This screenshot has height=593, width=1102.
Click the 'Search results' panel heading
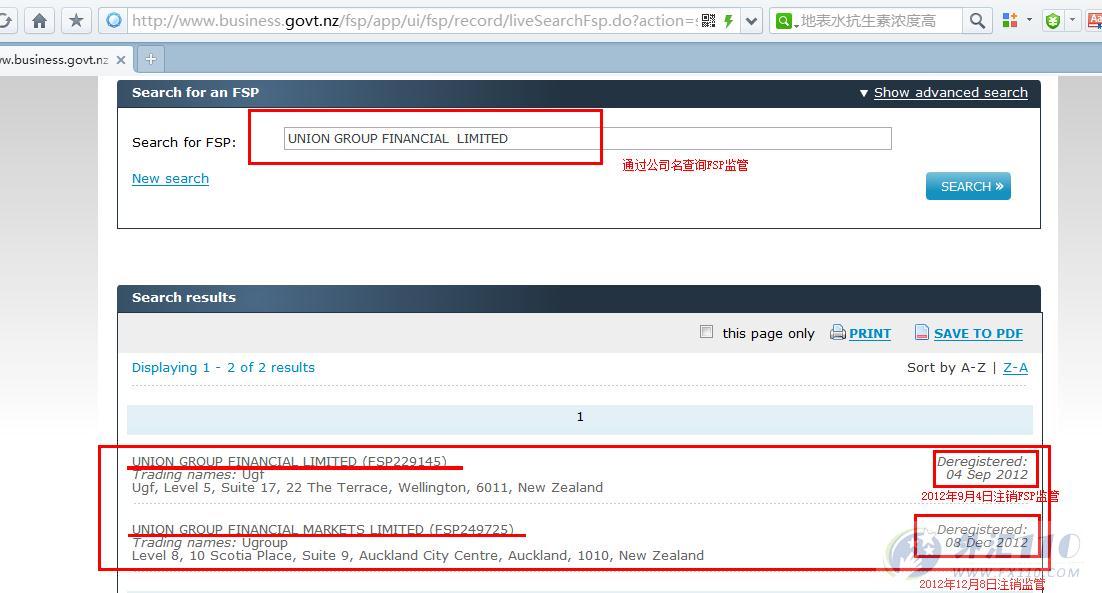[183, 297]
